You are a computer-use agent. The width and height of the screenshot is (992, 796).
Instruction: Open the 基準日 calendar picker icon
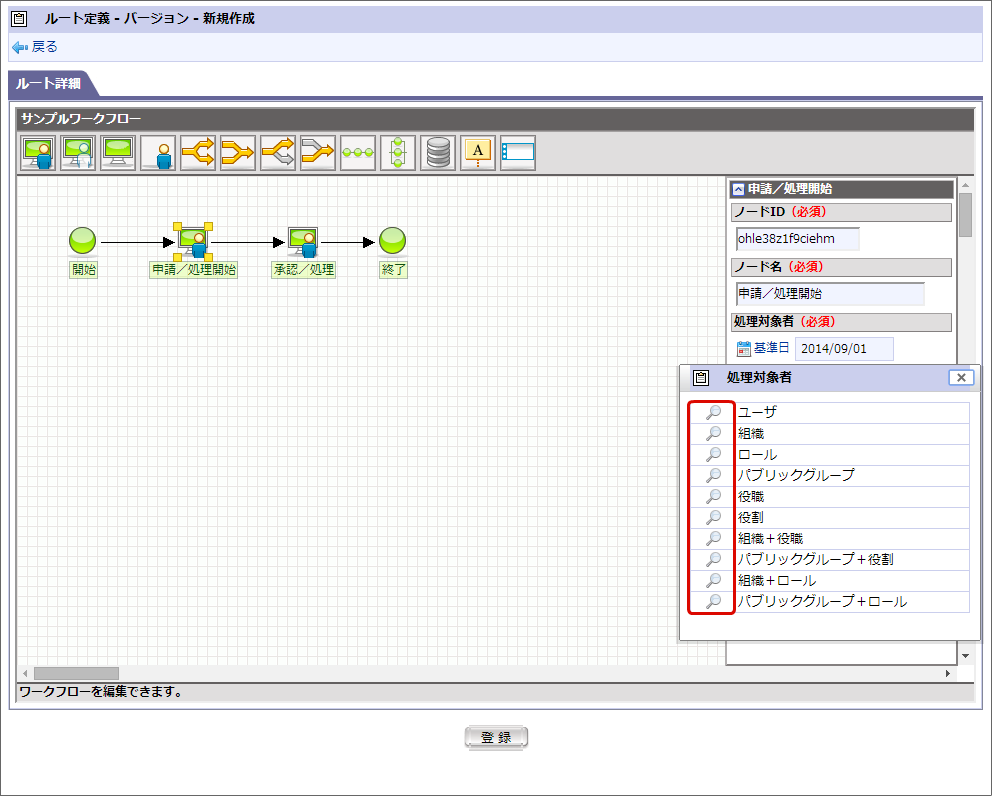point(744,349)
